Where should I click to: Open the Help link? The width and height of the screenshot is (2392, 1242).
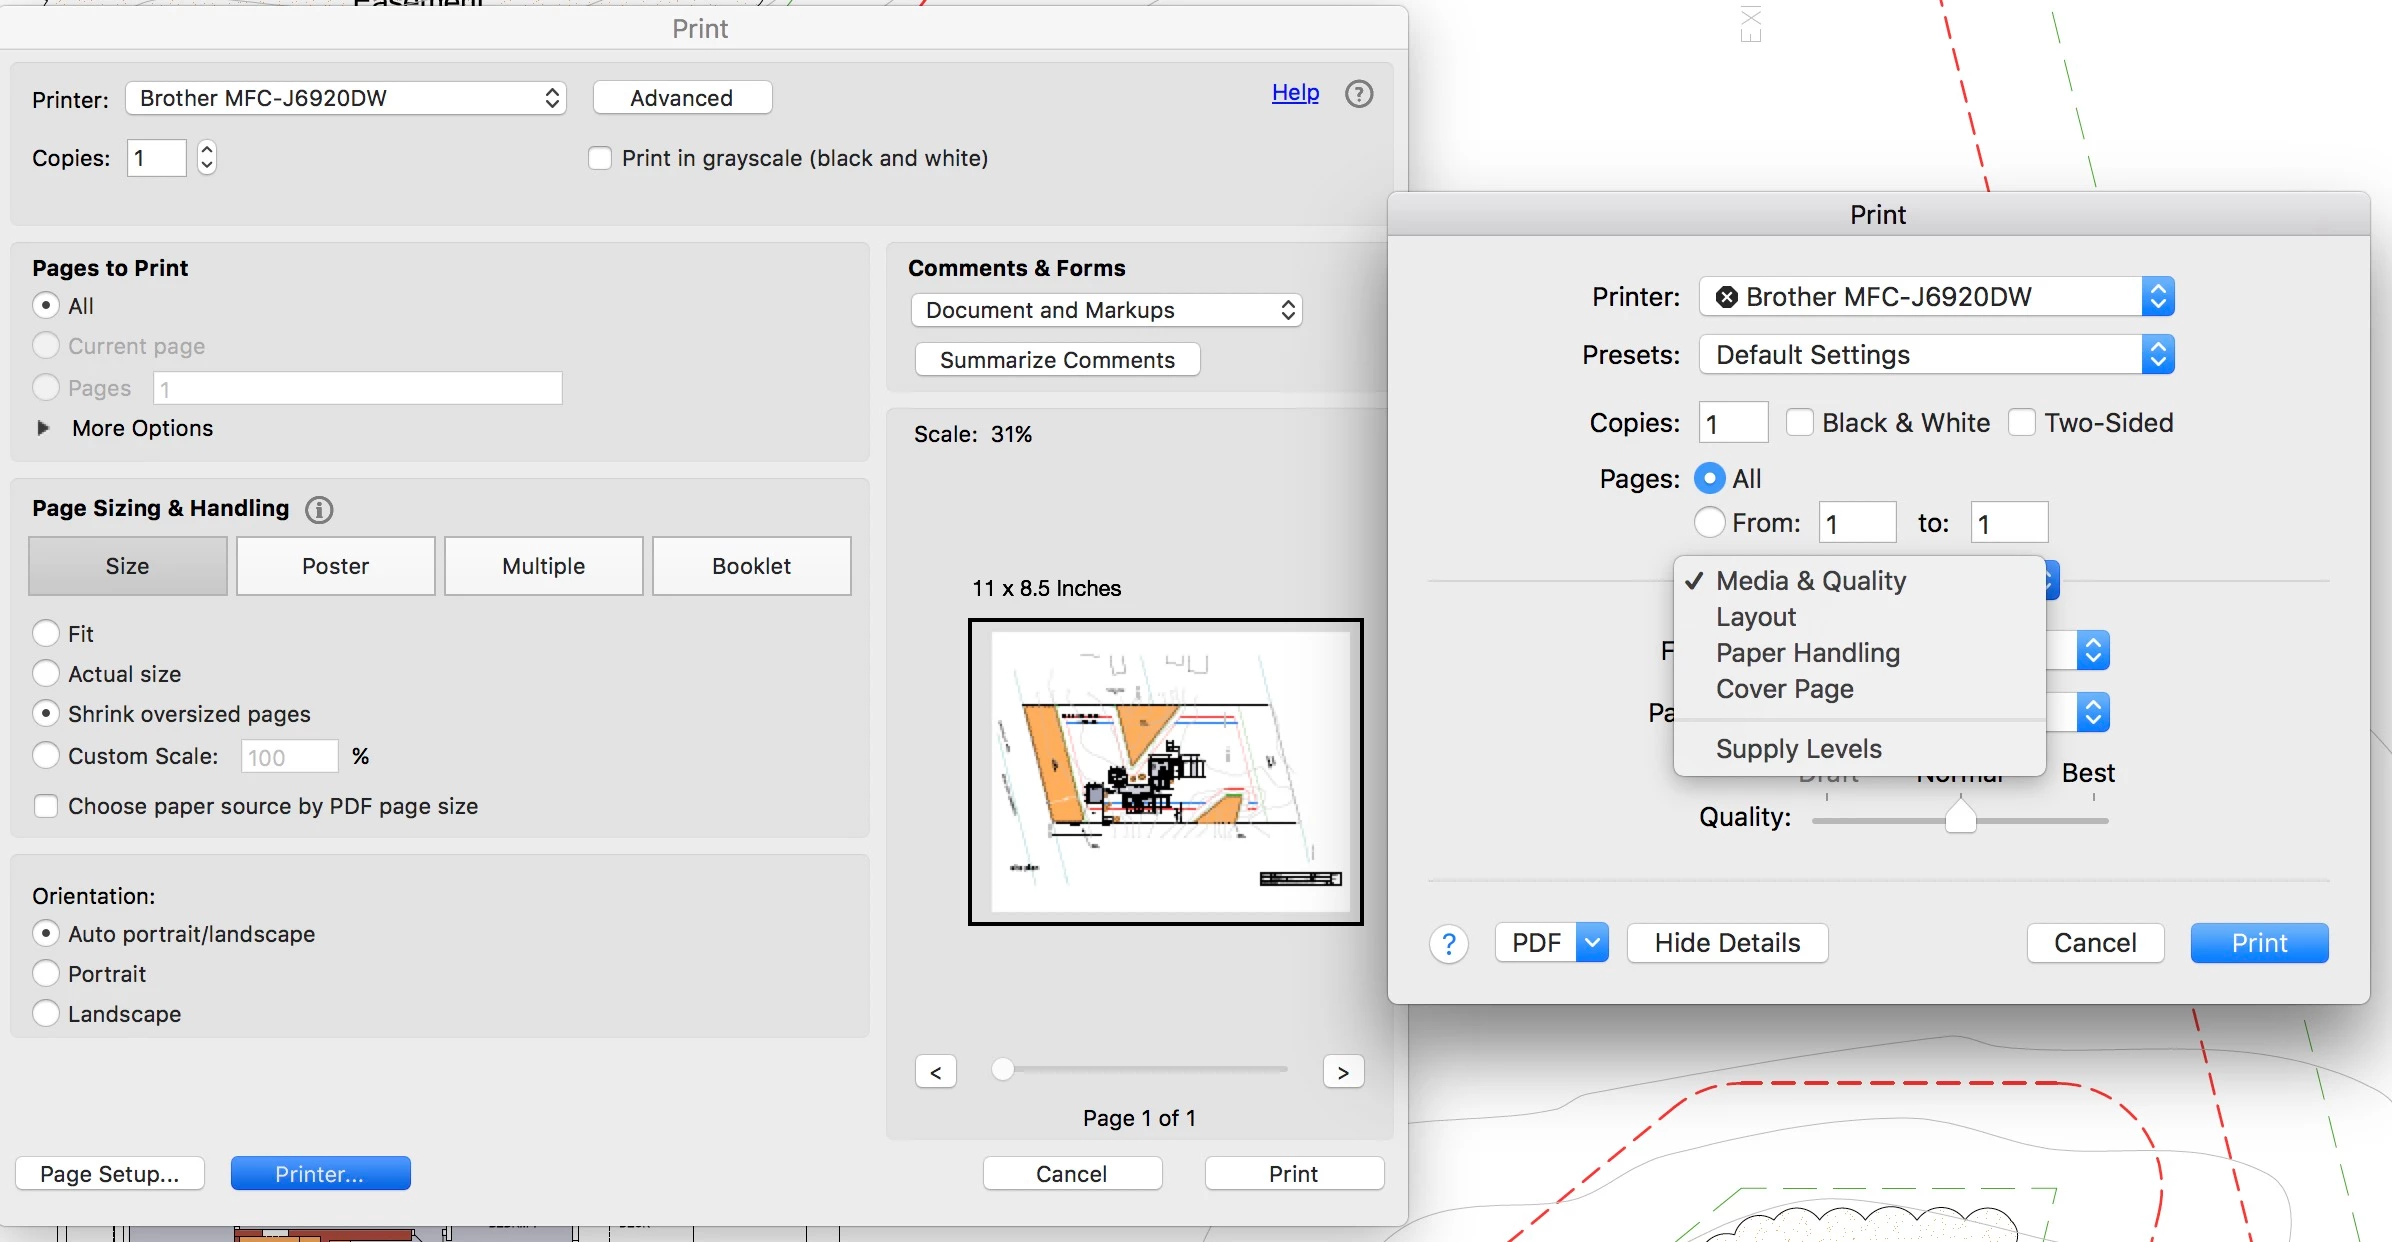click(x=1295, y=93)
